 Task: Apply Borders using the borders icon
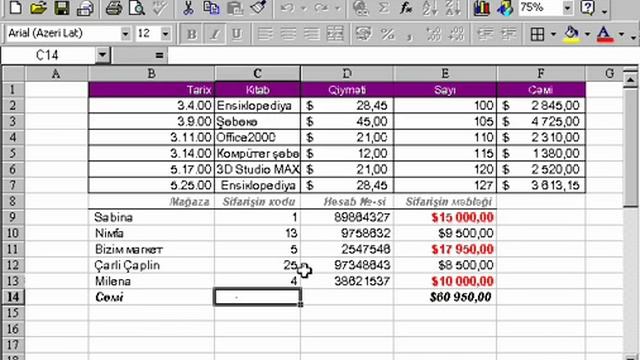coord(537,34)
